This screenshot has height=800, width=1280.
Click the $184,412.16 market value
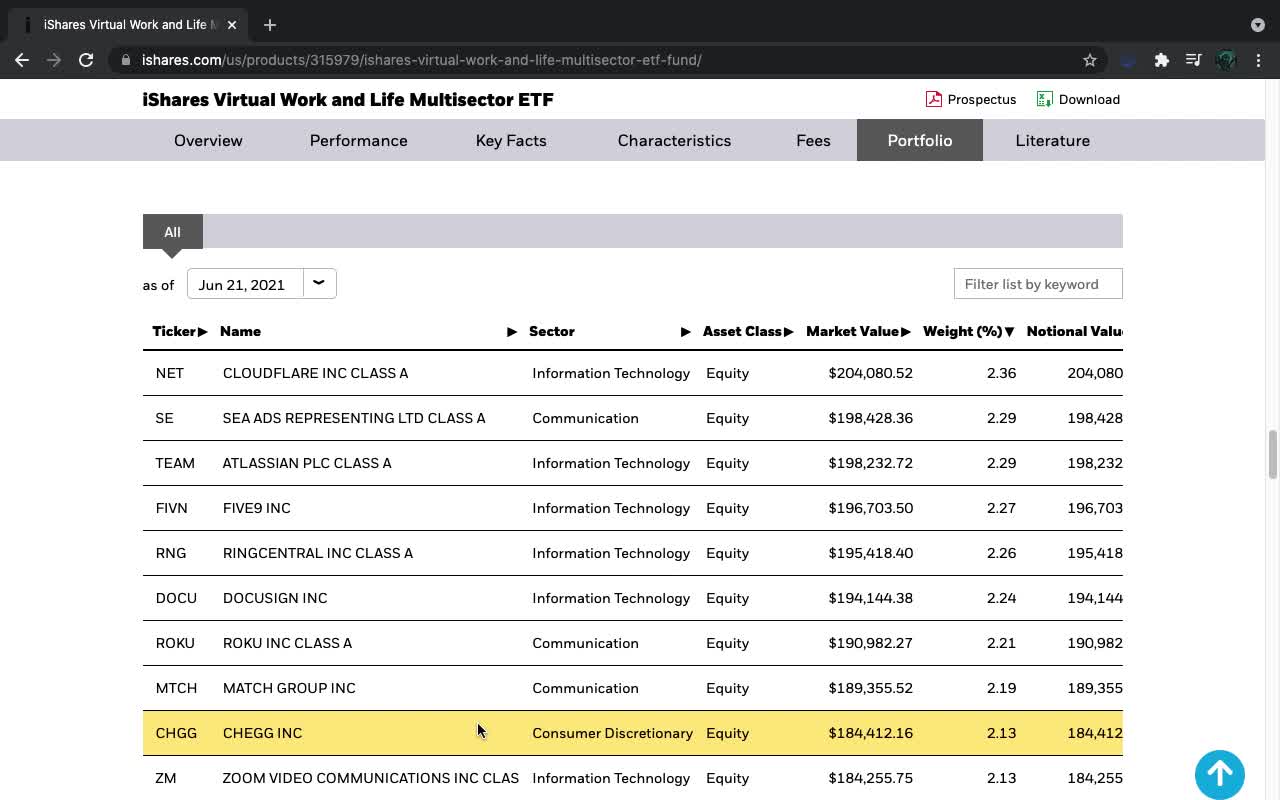point(870,733)
